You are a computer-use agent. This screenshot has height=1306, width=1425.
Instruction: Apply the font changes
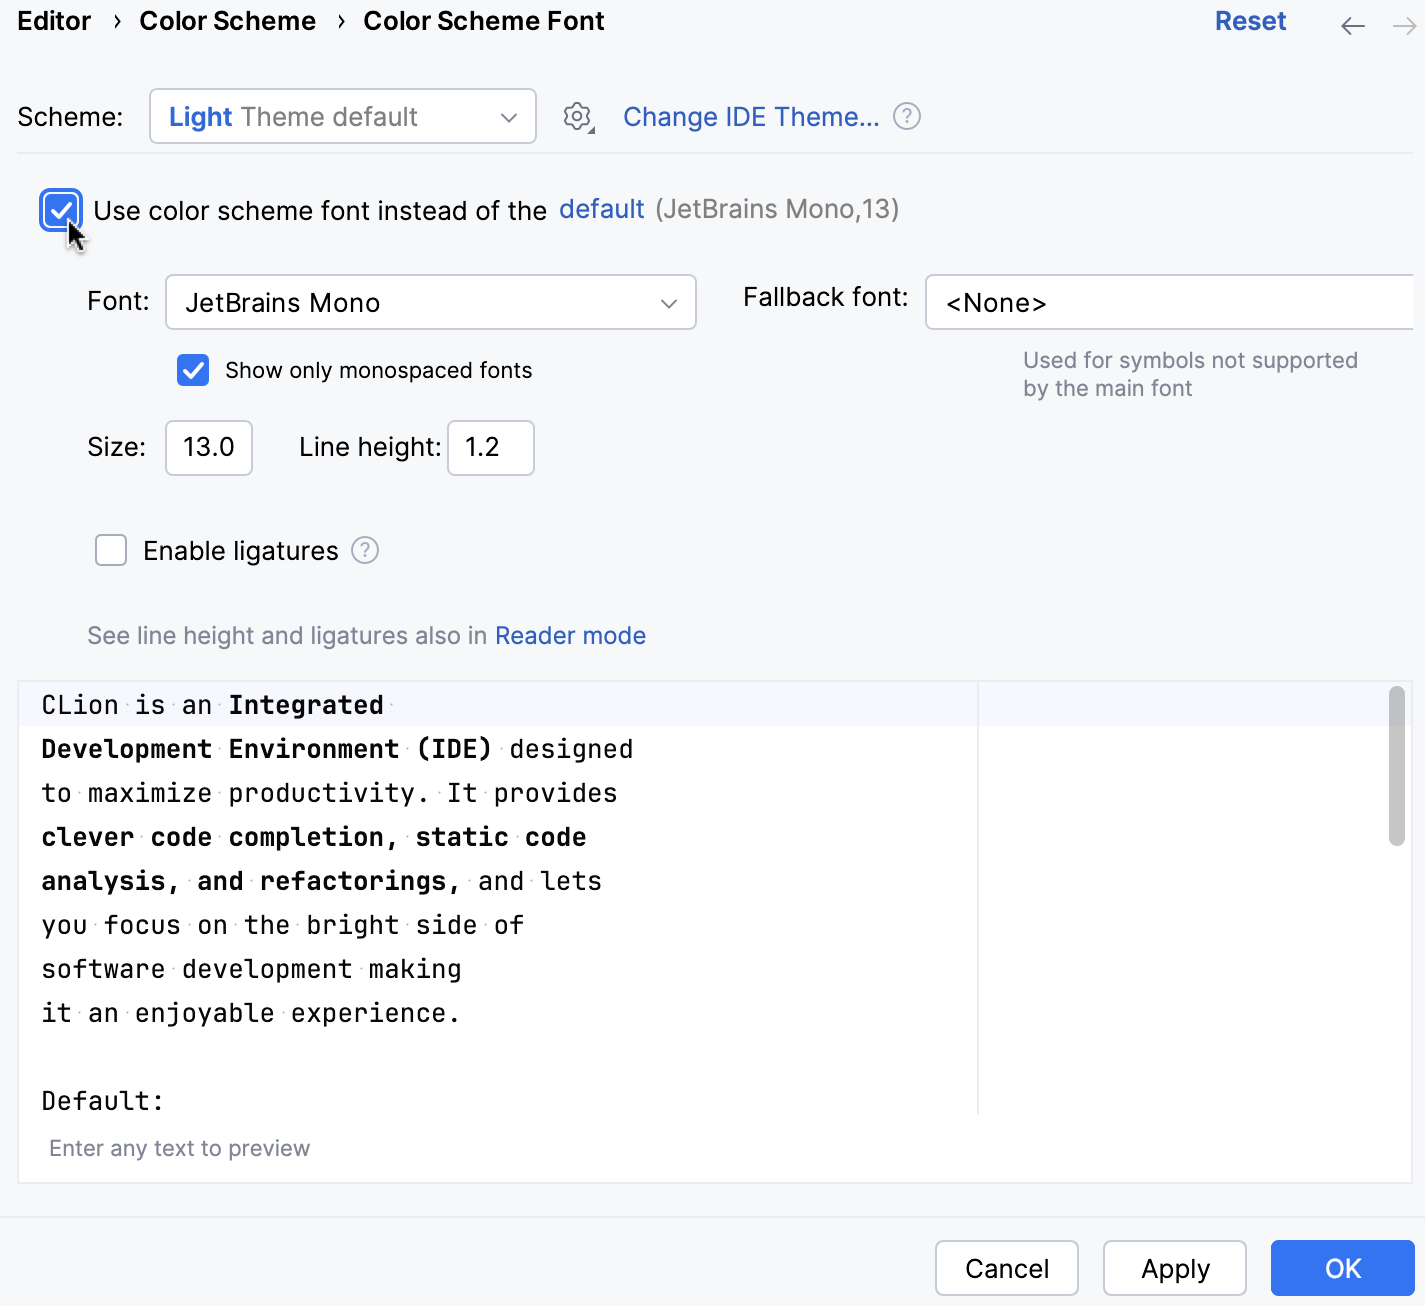tap(1174, 1267)
